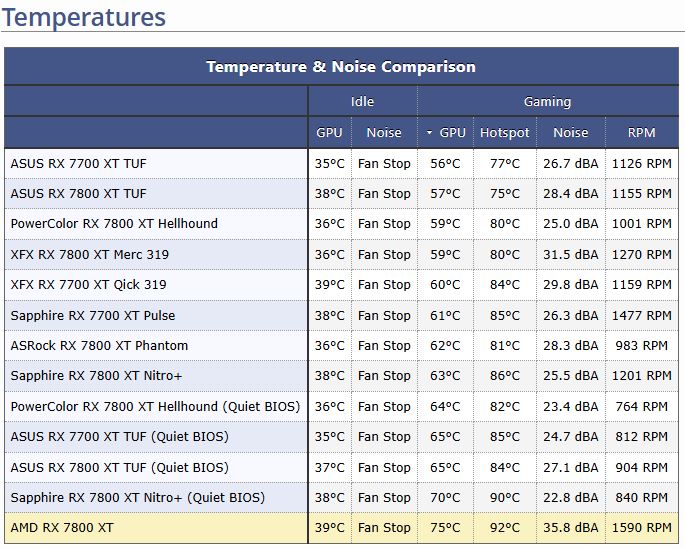Click the 56°C gaming GPU value
Viewport: 685px width, 549px height.
(445, 163)
